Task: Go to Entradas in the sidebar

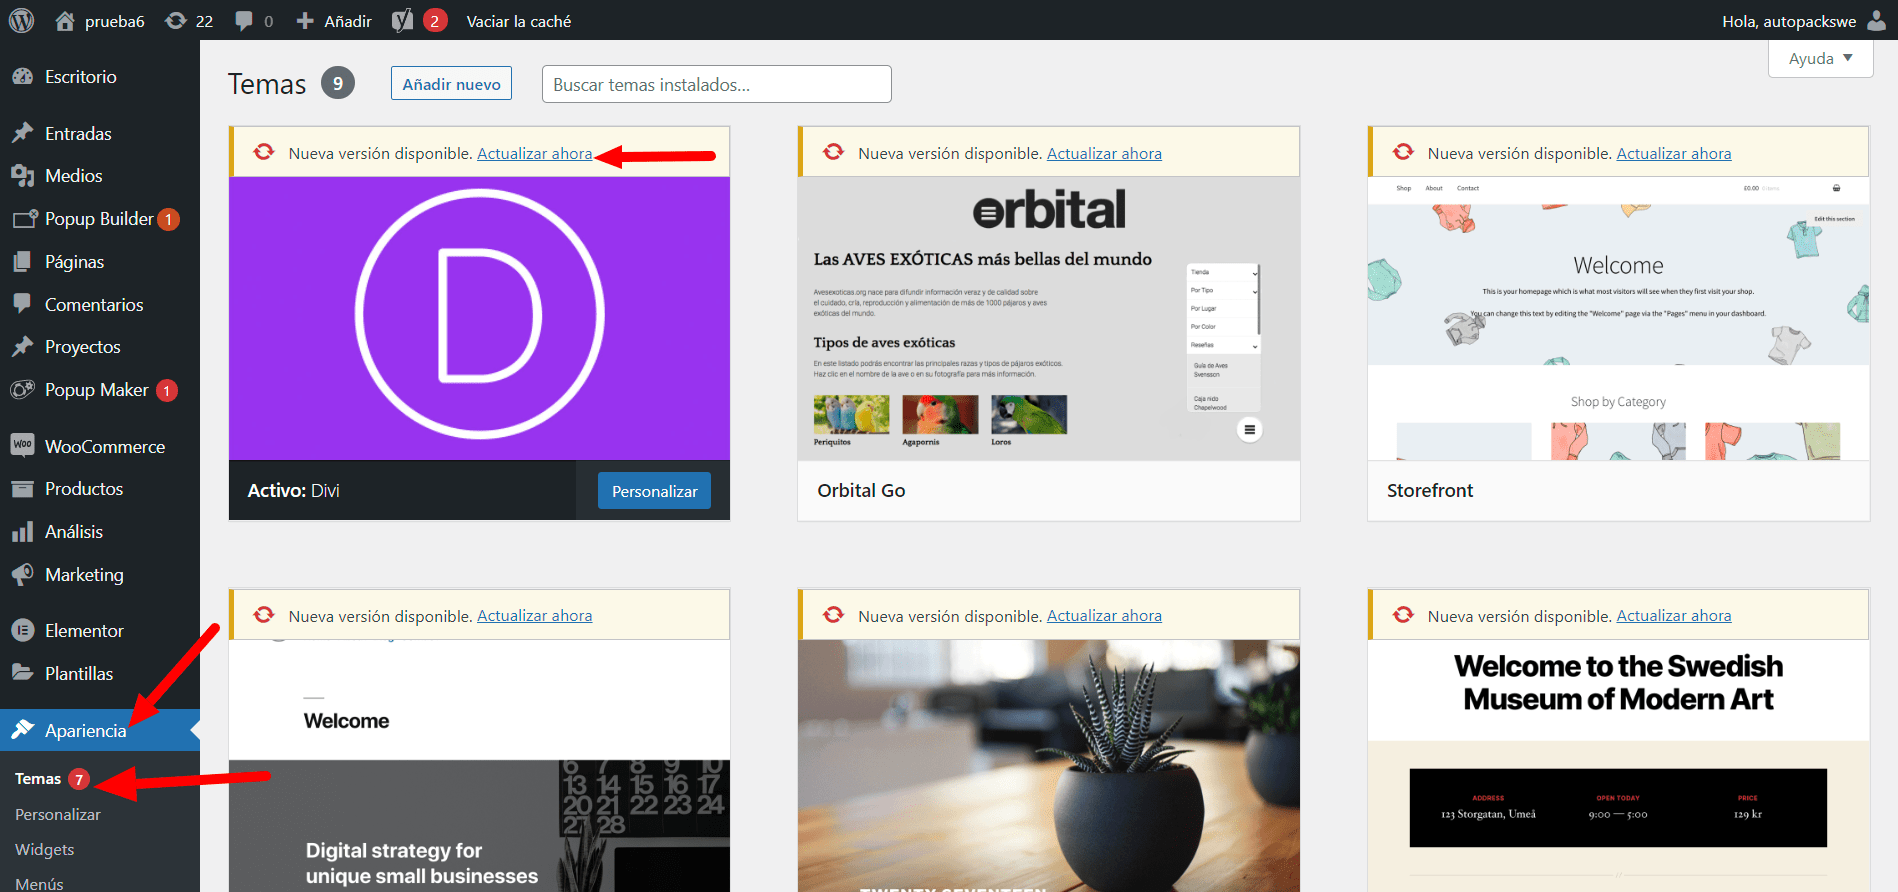Action: [78, 133]
